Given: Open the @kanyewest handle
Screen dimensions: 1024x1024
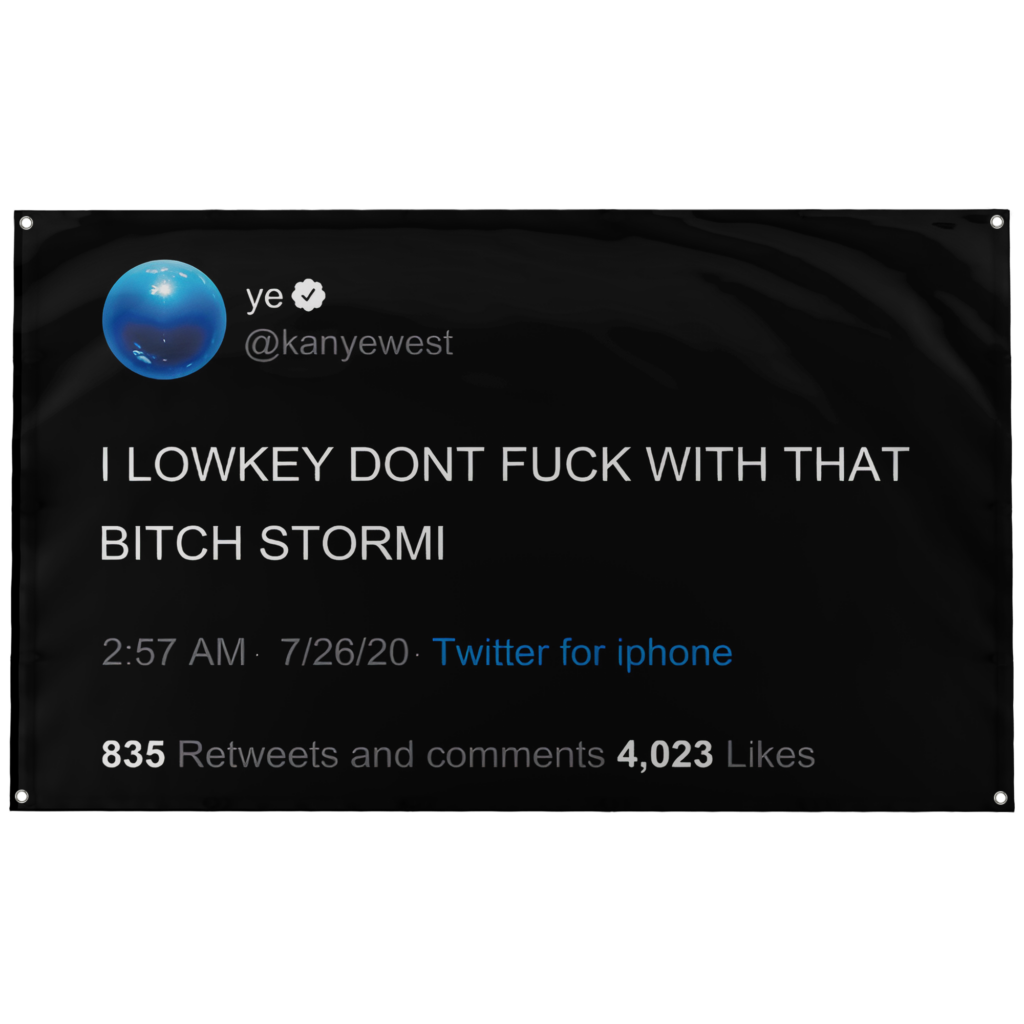Looking at the screenshot, I should [349, 343].
